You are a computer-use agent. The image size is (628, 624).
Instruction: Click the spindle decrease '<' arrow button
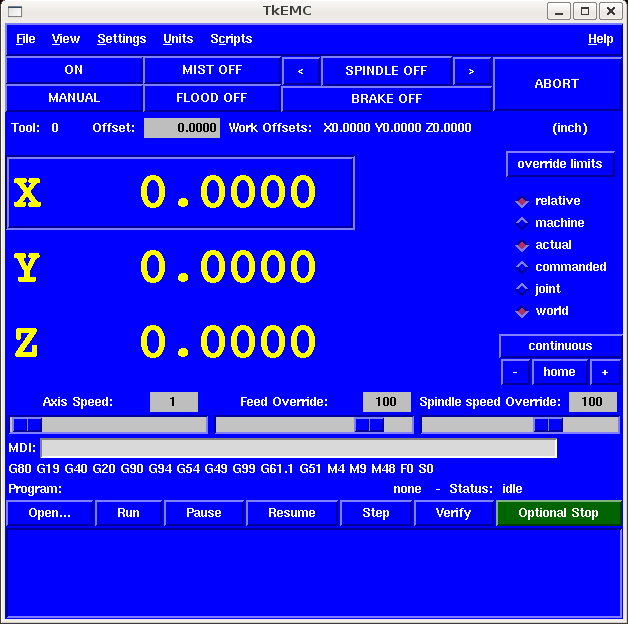pos(301,71)
